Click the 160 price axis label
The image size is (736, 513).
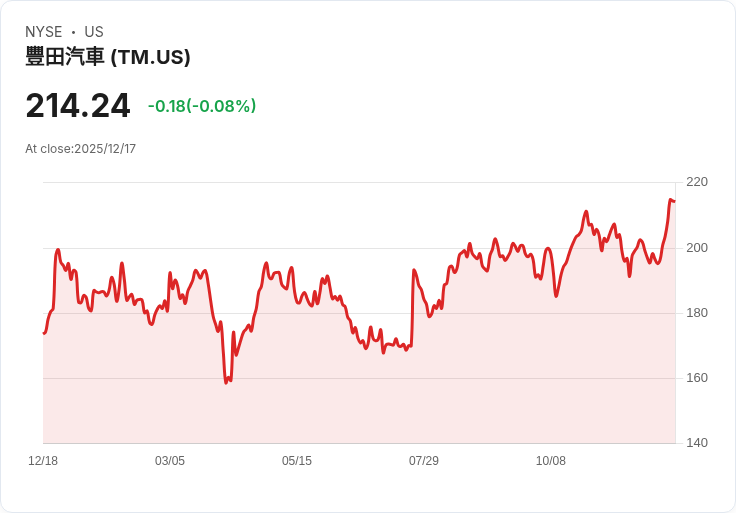click(x=697, y=378)
